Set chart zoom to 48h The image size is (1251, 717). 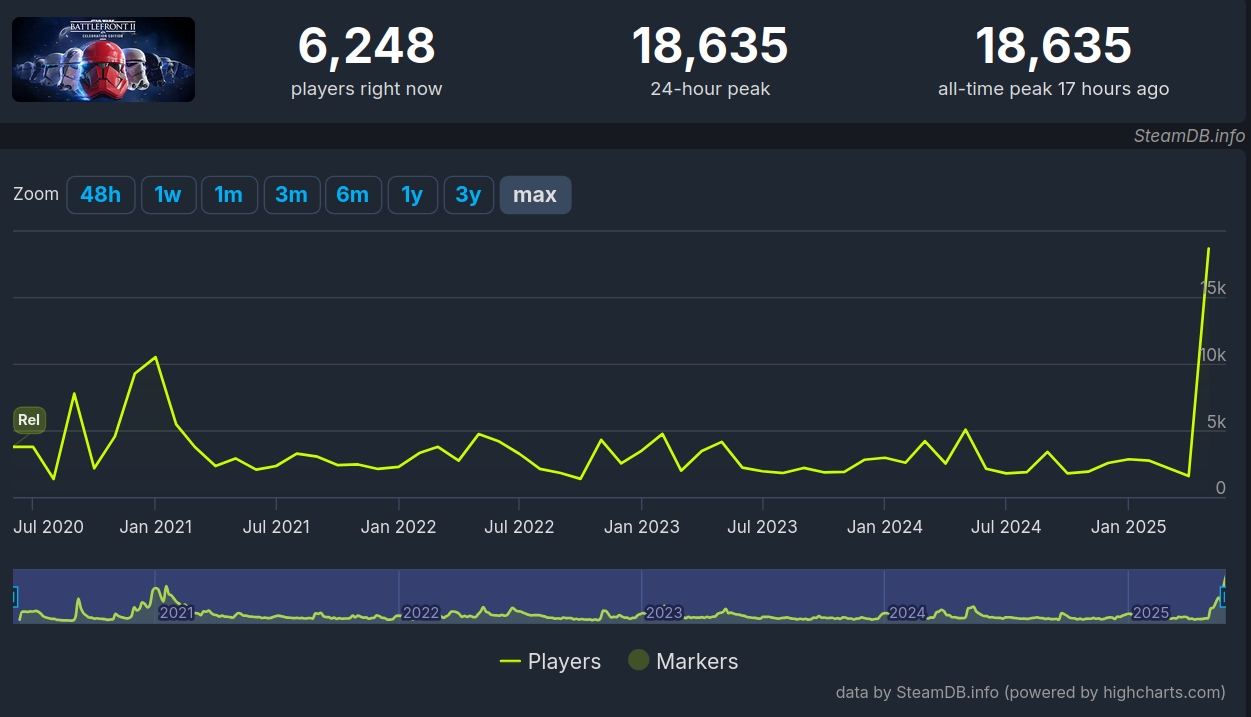[x=100, y=195]
